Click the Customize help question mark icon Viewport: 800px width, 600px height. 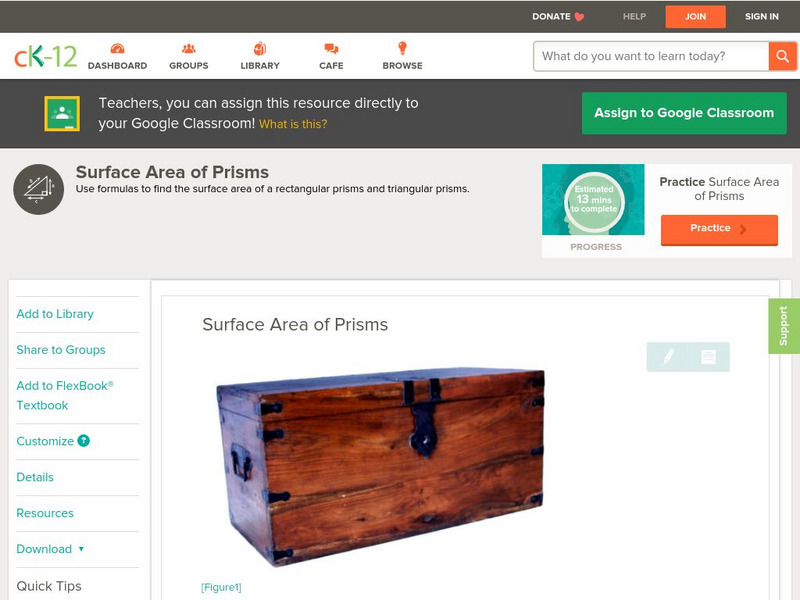tap(84, 441)
